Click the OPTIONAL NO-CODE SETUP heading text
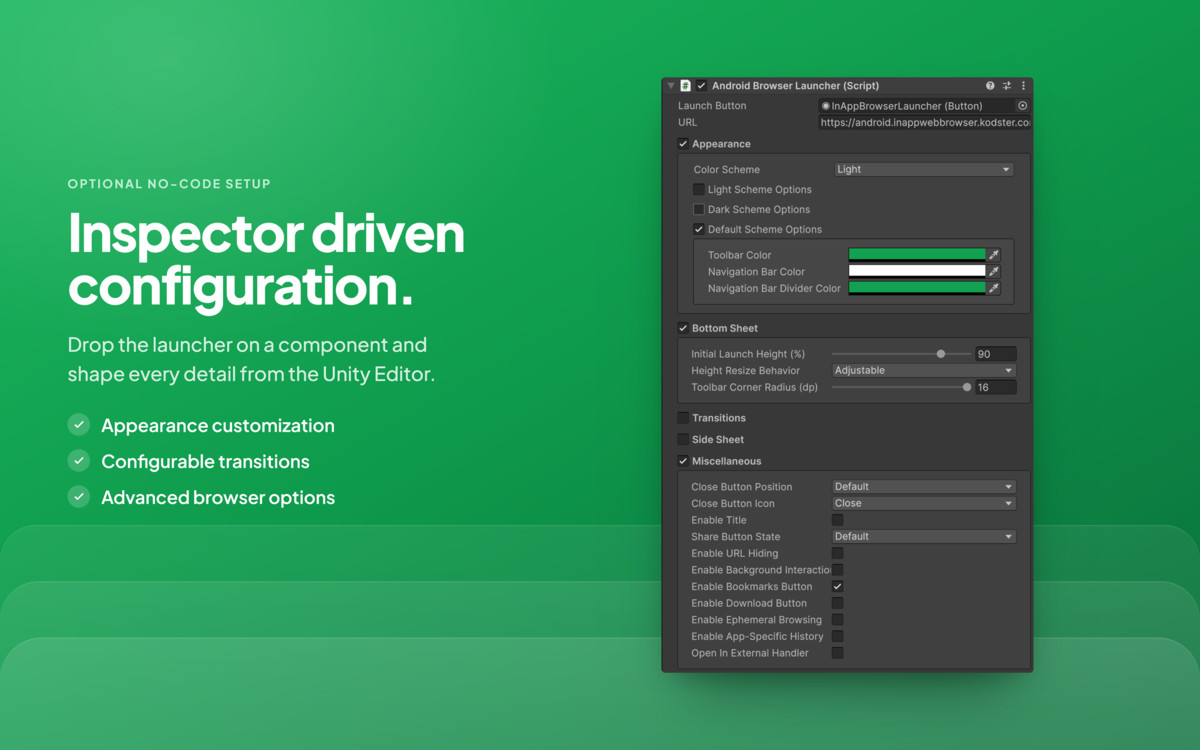1200x750 pixels. coord(169,184)
